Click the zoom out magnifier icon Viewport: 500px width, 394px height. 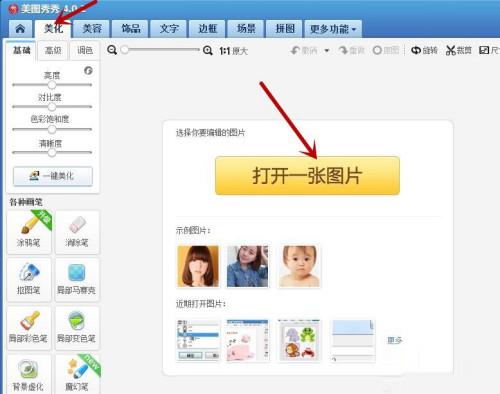click(112, 50)
